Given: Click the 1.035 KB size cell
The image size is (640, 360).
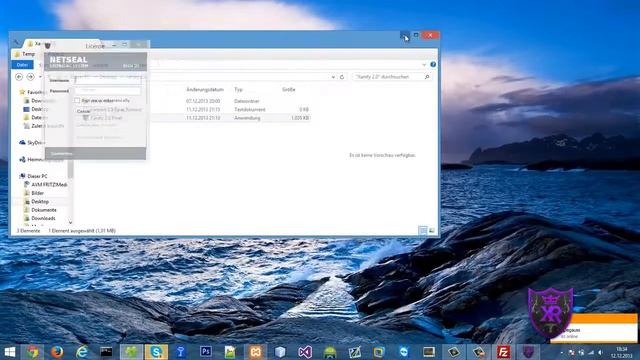Looking at the screenshot, I should pyautogui.click(x=300, y=118).
